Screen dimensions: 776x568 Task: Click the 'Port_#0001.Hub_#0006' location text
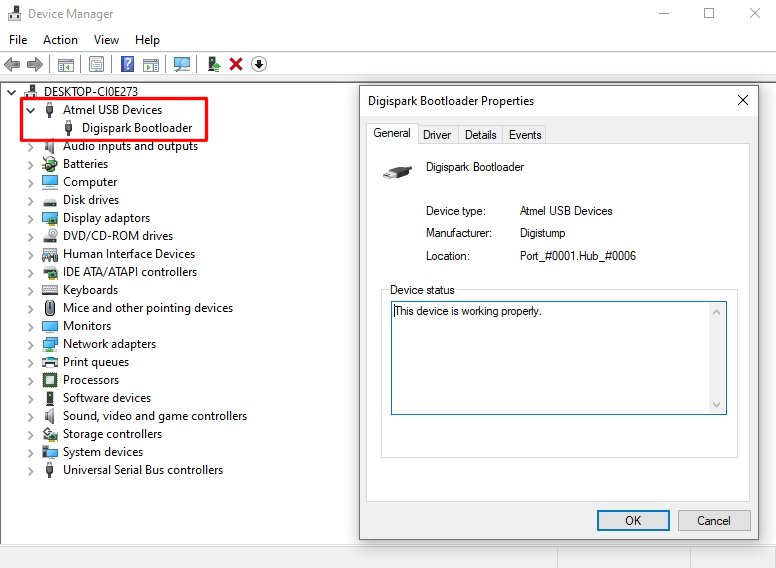pos(578,256)
